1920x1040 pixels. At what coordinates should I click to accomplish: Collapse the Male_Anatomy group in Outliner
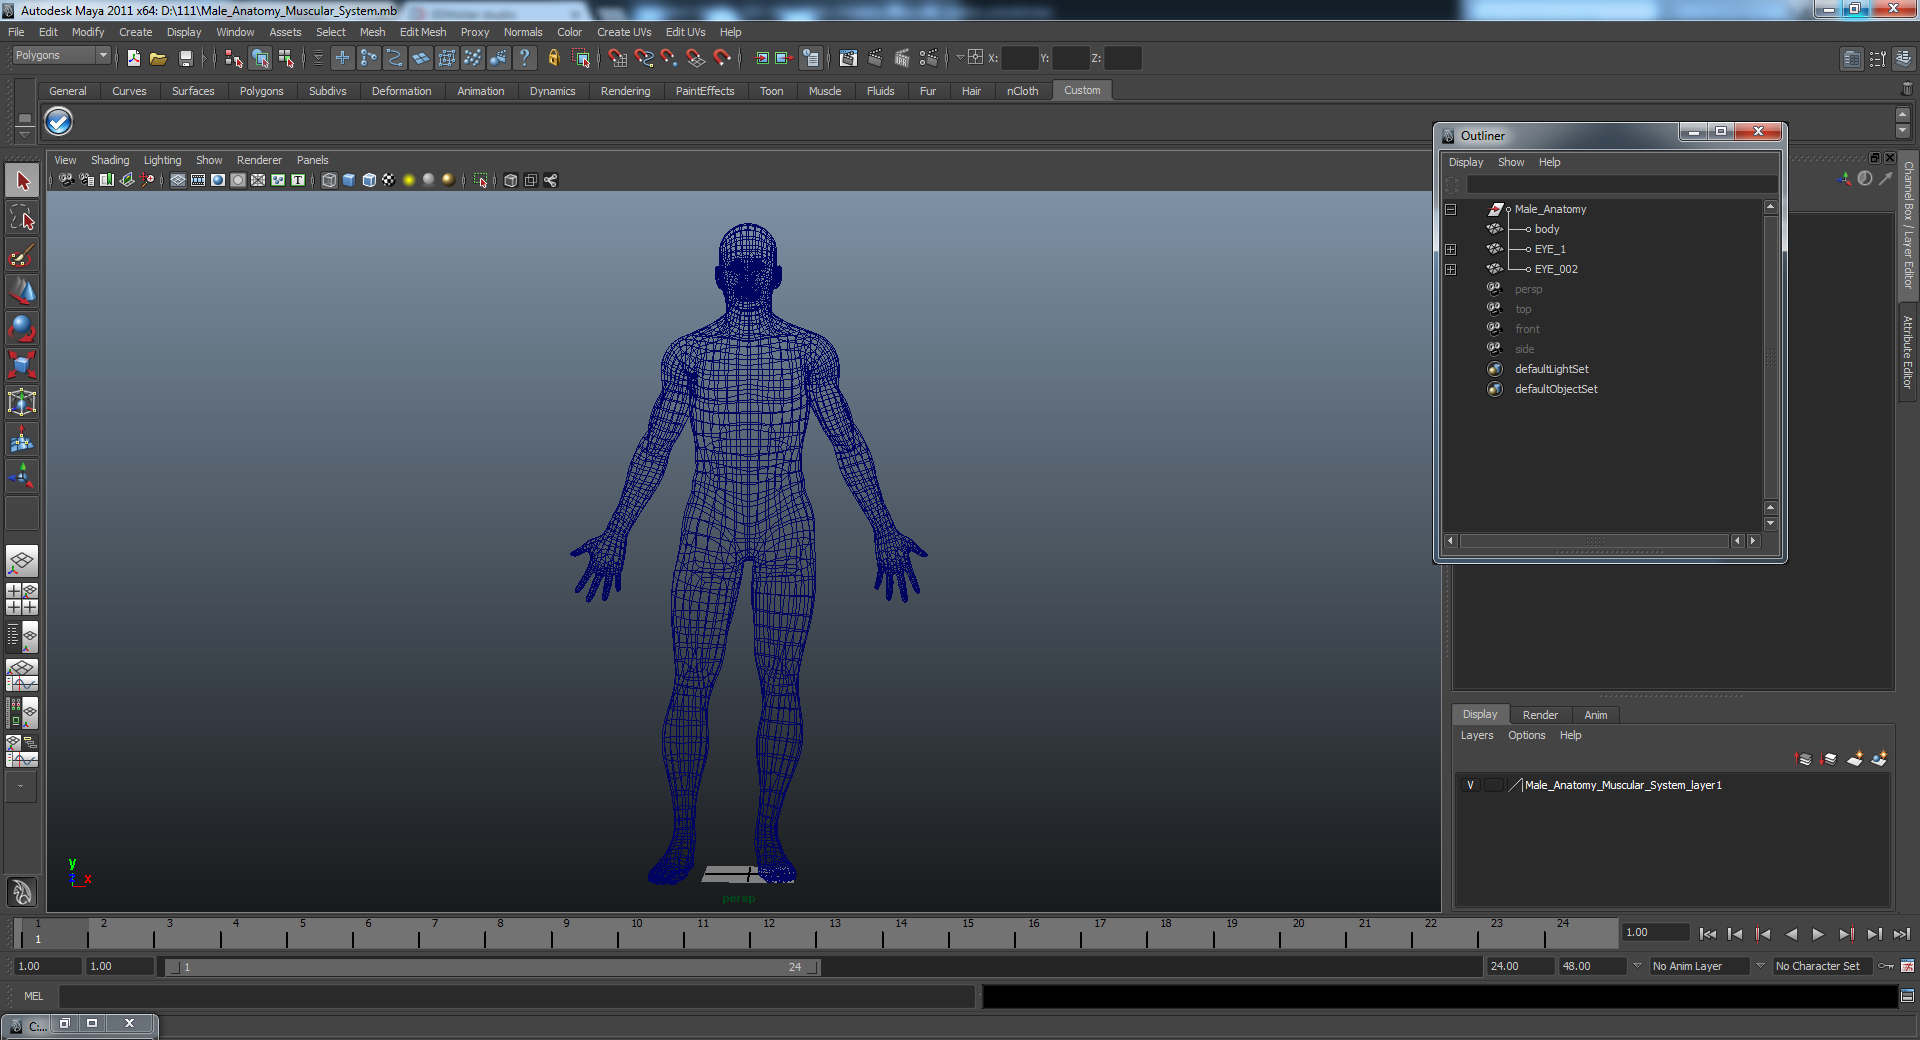tap(1450, 210)
